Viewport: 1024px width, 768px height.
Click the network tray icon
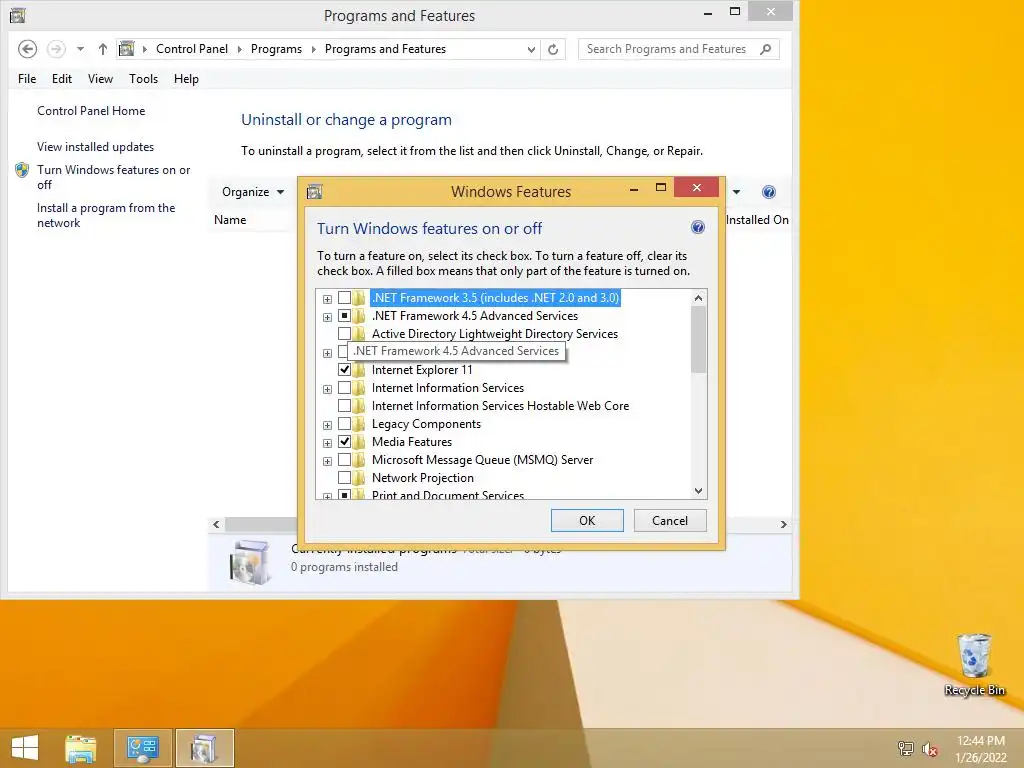(x=906, y=748)
